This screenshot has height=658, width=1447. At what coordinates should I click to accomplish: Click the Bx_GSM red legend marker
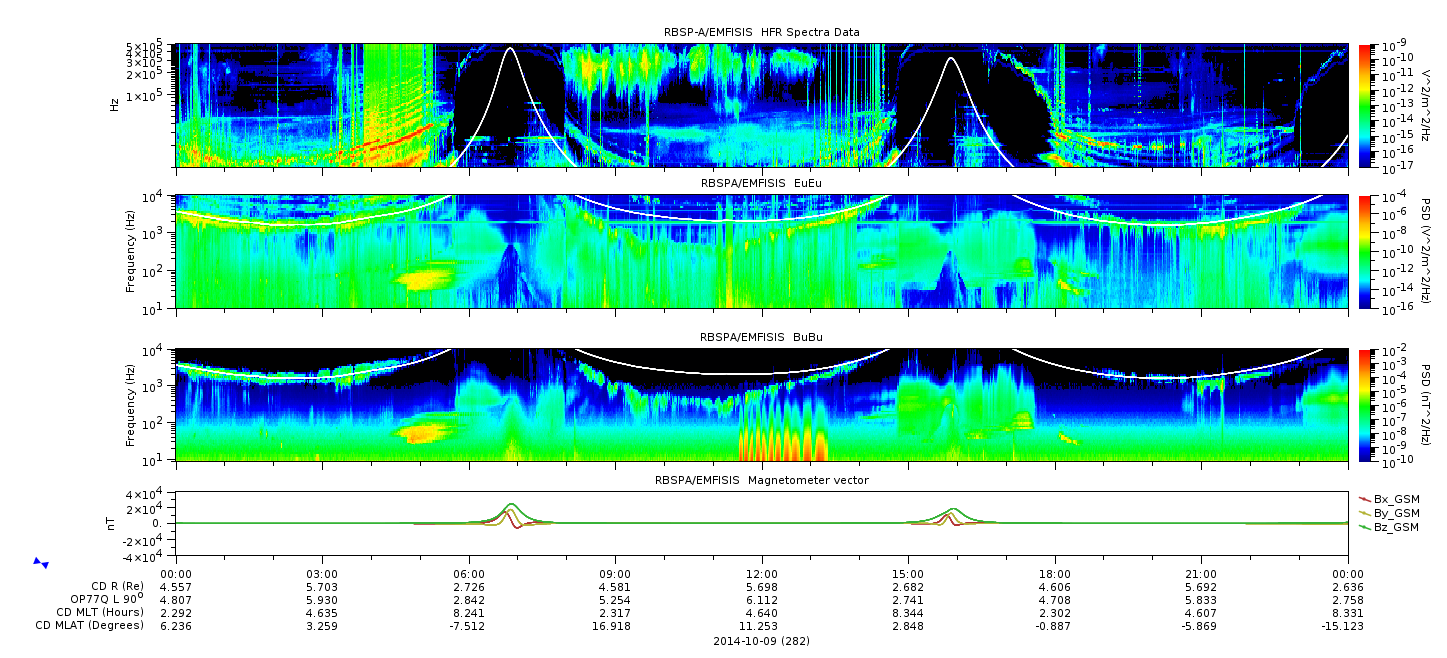point(1366,498)
